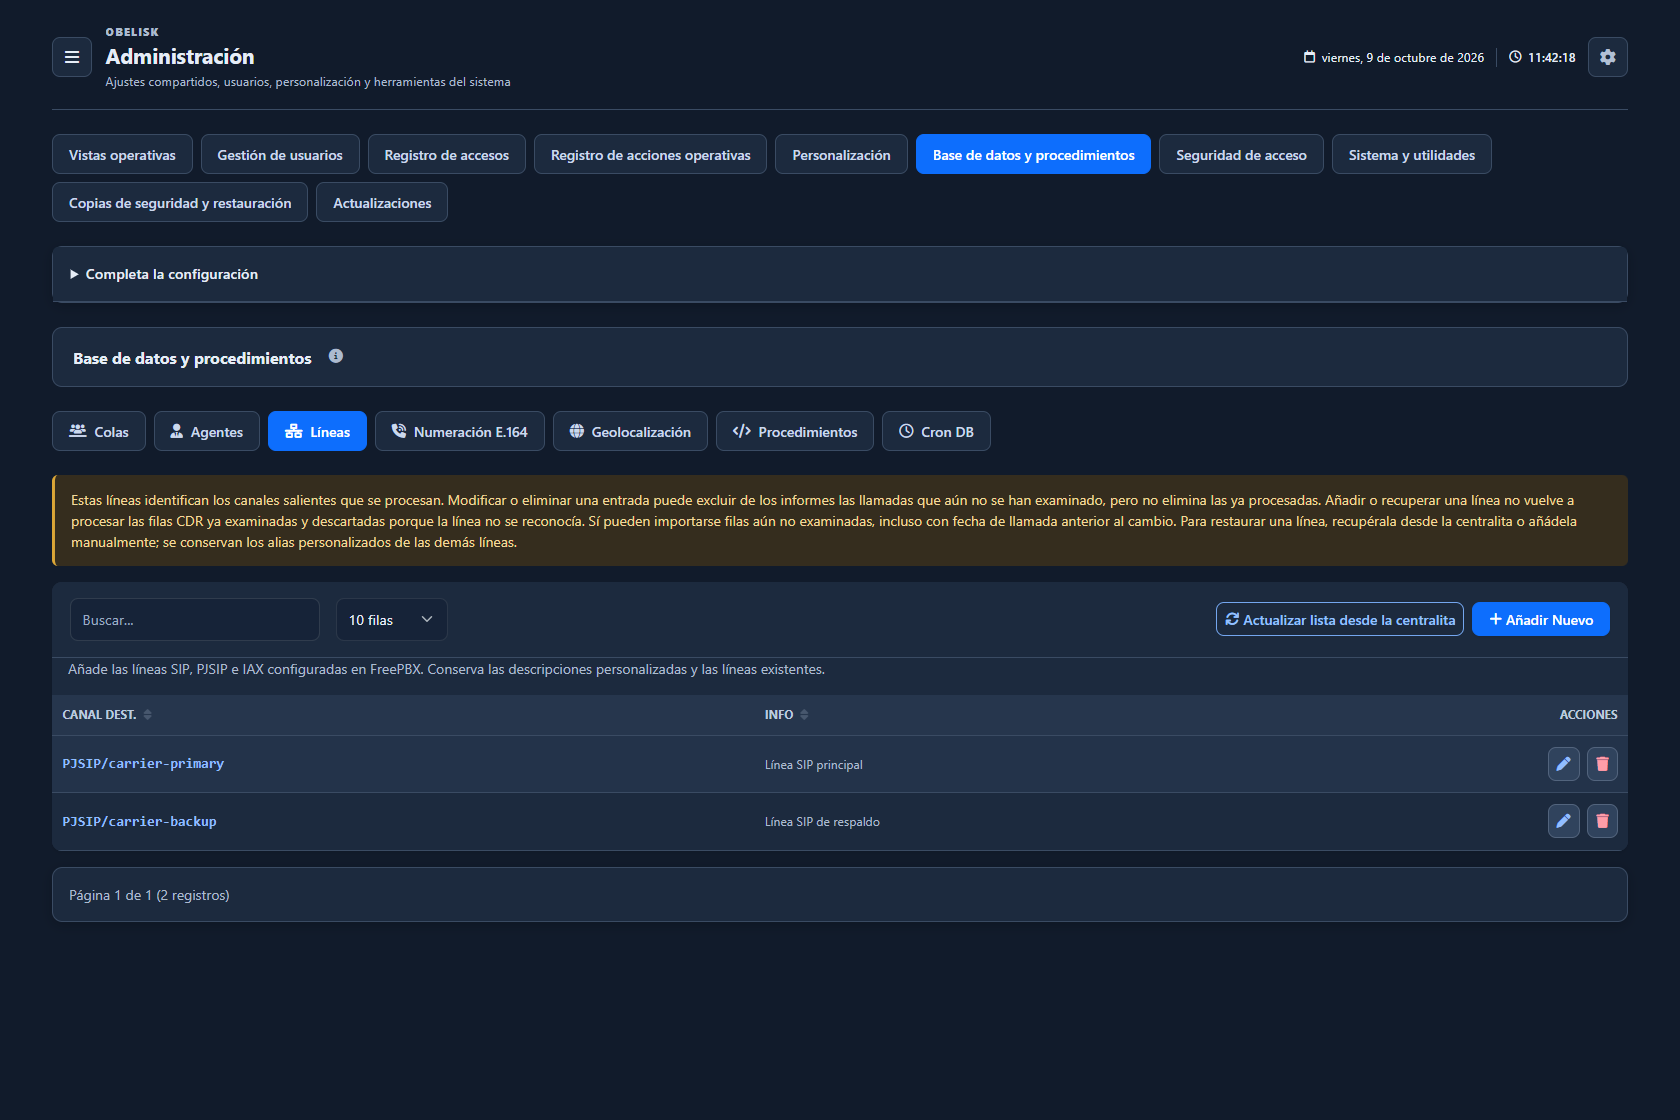The width and height of the screenshot is (1680, 1120).
Task: Open Numeración E.164 sub-tab
Action: pyautogui.click(x=460, y=431)
